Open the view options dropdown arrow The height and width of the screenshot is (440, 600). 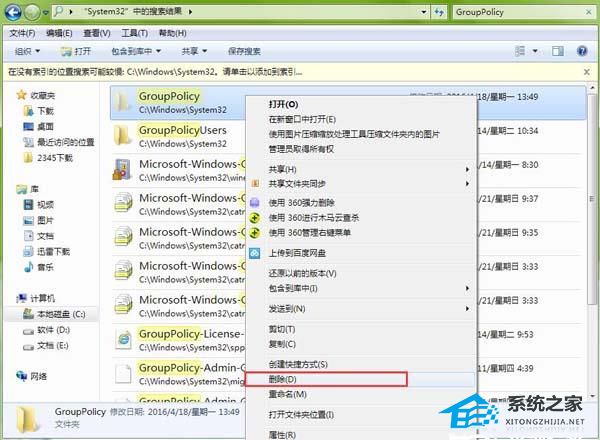(x=535, y=51)
